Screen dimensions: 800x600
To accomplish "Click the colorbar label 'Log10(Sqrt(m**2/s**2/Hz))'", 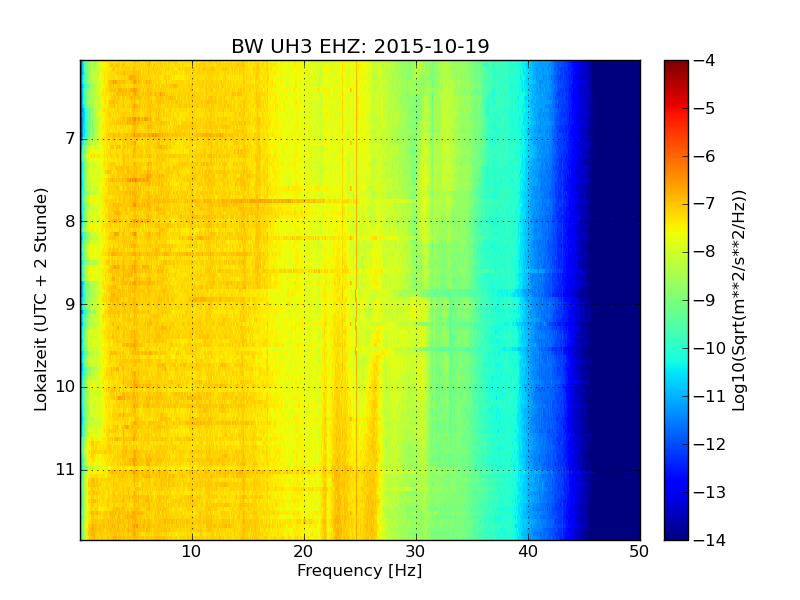I will pyautogui.click(x=738, y=301).
